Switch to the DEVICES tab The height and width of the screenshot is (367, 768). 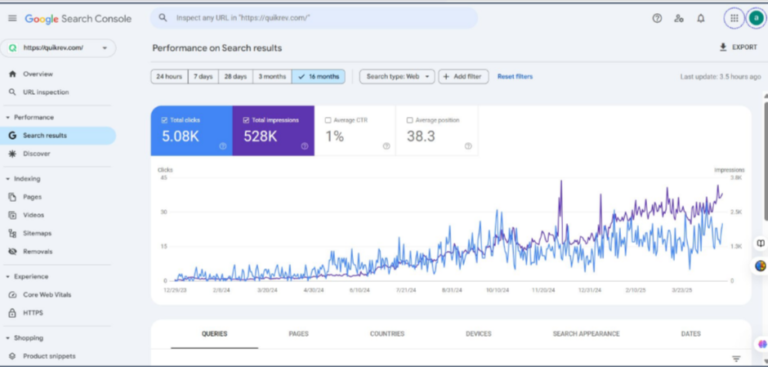pyautogui.click(x=479, y=334)
